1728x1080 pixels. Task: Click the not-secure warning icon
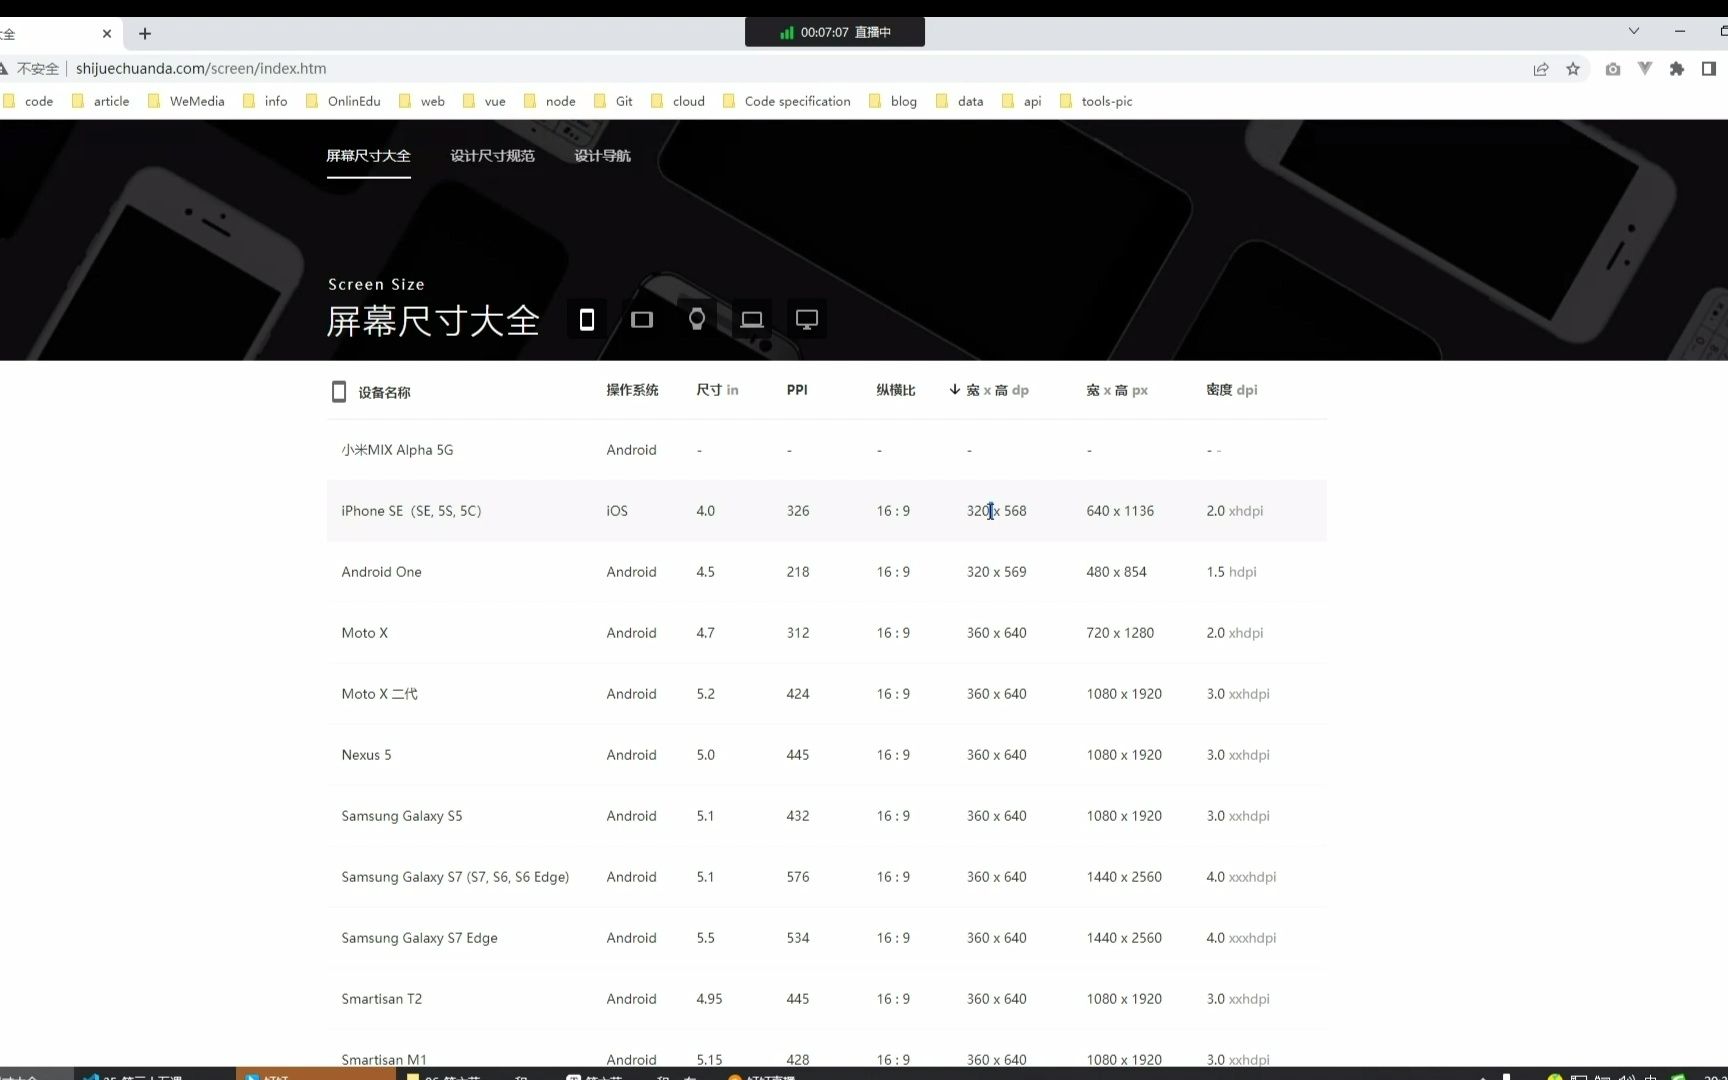click(x=4, y=69)
